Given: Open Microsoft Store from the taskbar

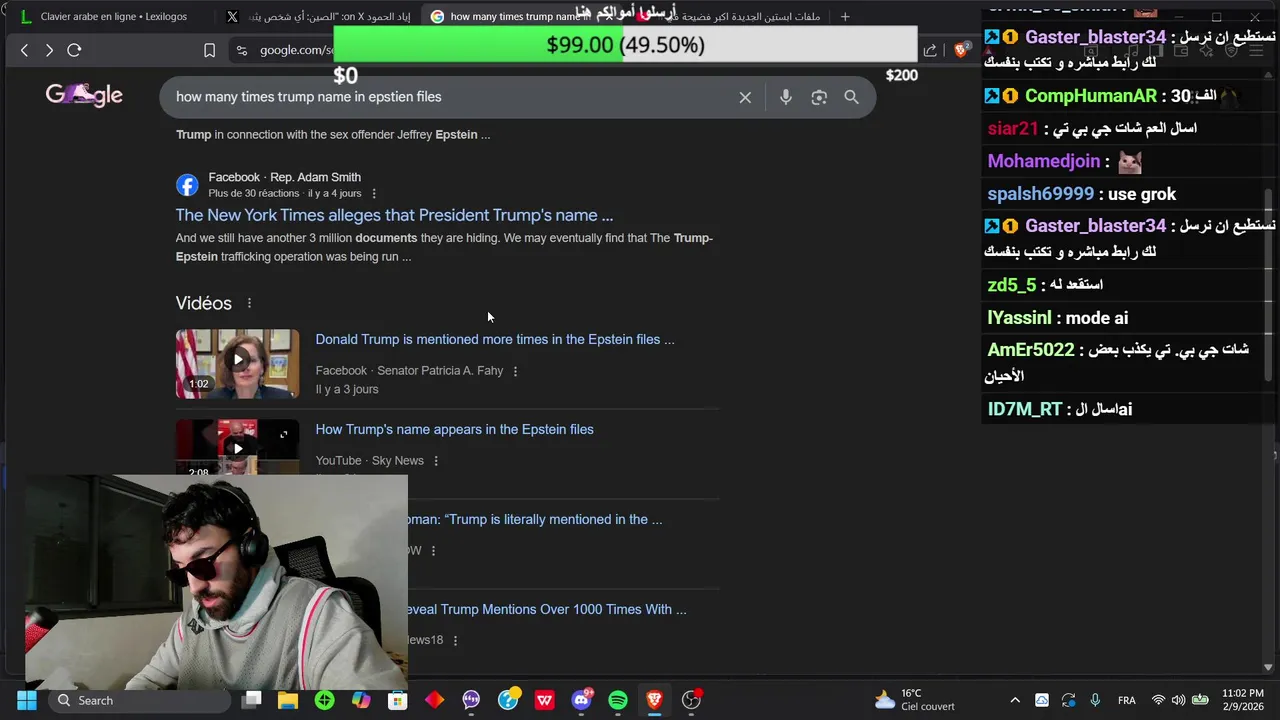Looking at the screenshot, I should click(398, 700).
